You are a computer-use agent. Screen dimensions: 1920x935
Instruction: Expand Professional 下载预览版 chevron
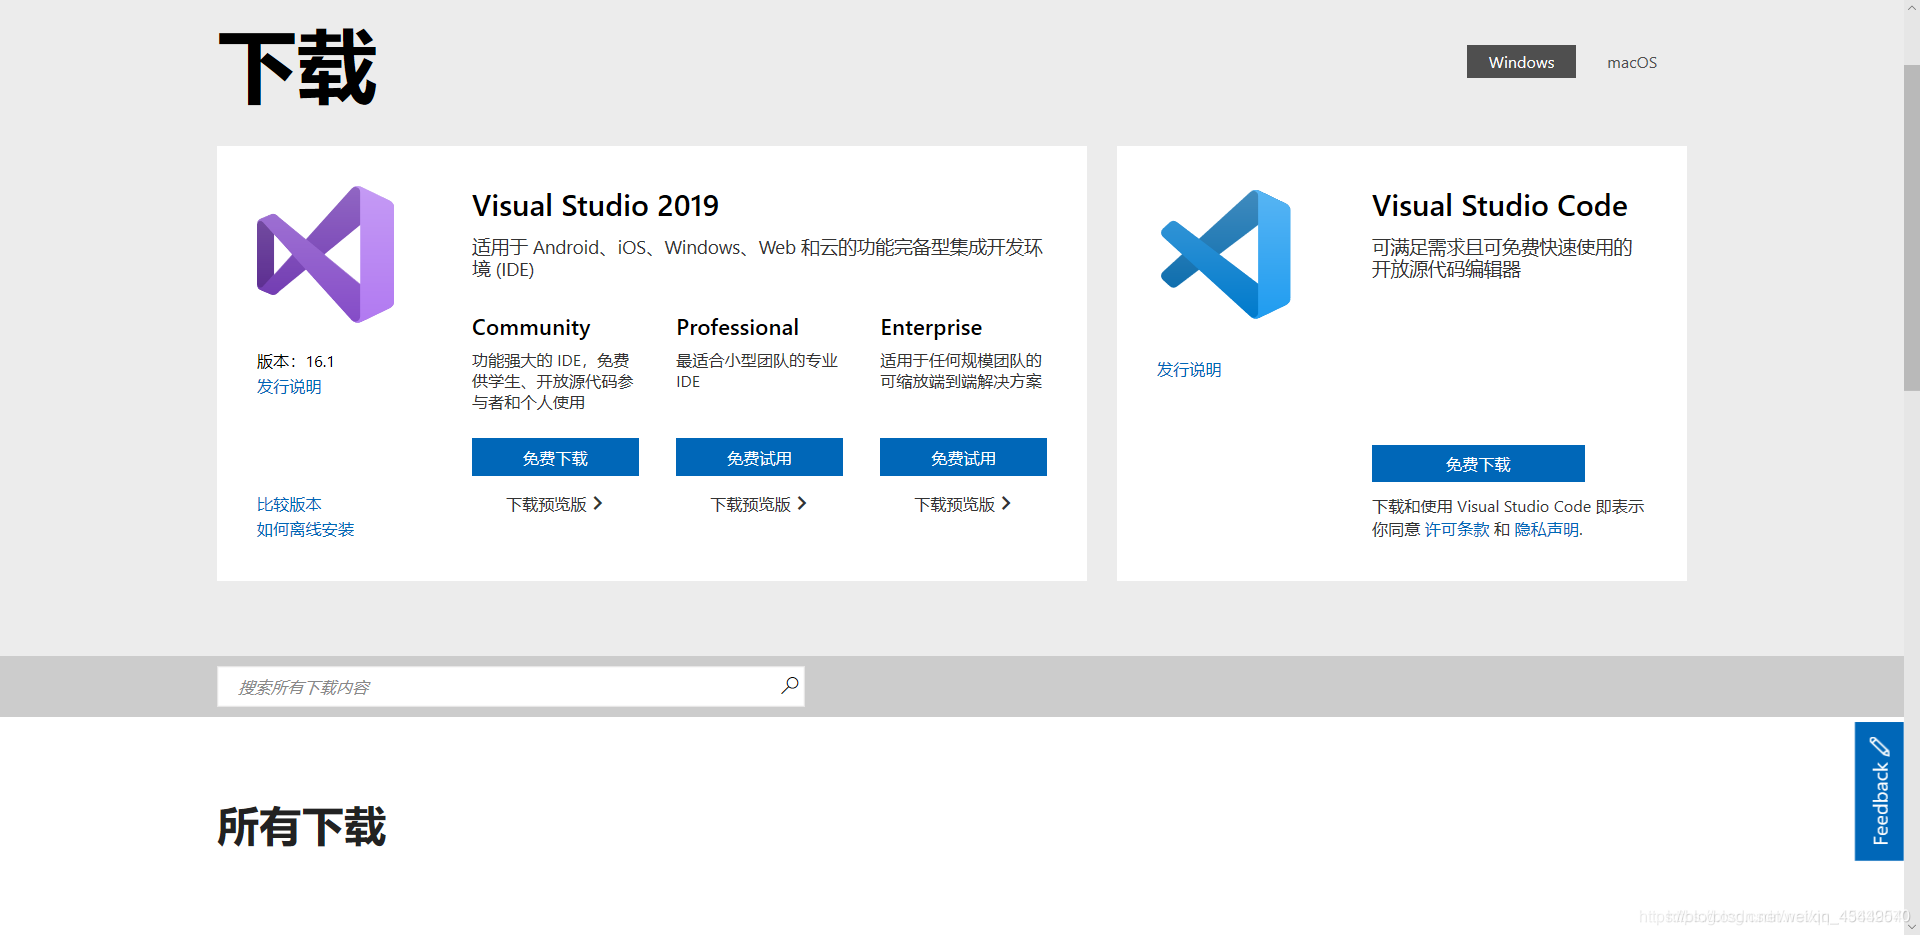click(802, 504)
